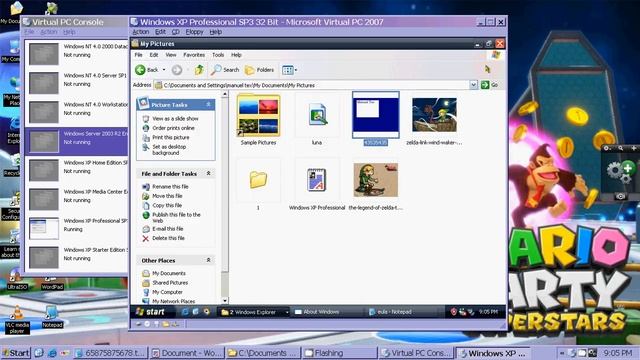
Task: Click the host Start button
Action: (16, 353)
